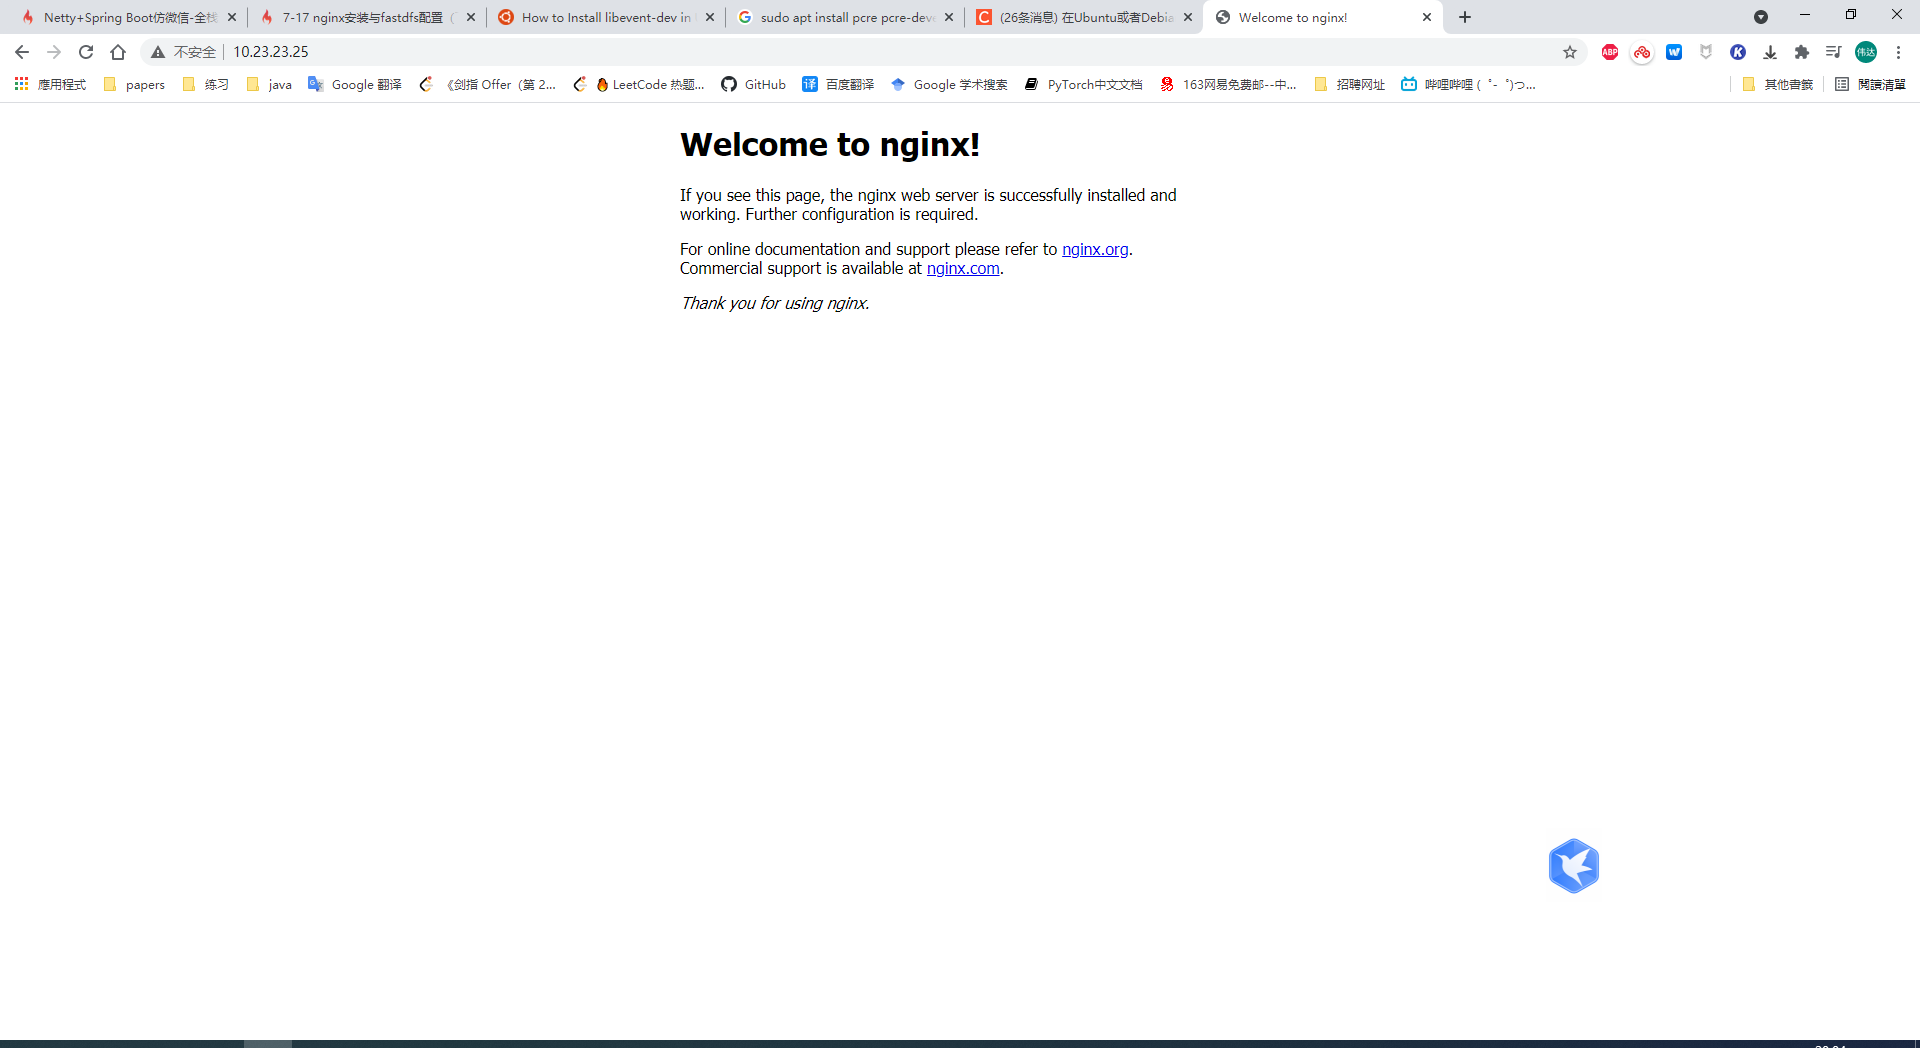Close the Welcome to nginx! tab
Viewport: 1920px width, 1048px height.
1427,17
